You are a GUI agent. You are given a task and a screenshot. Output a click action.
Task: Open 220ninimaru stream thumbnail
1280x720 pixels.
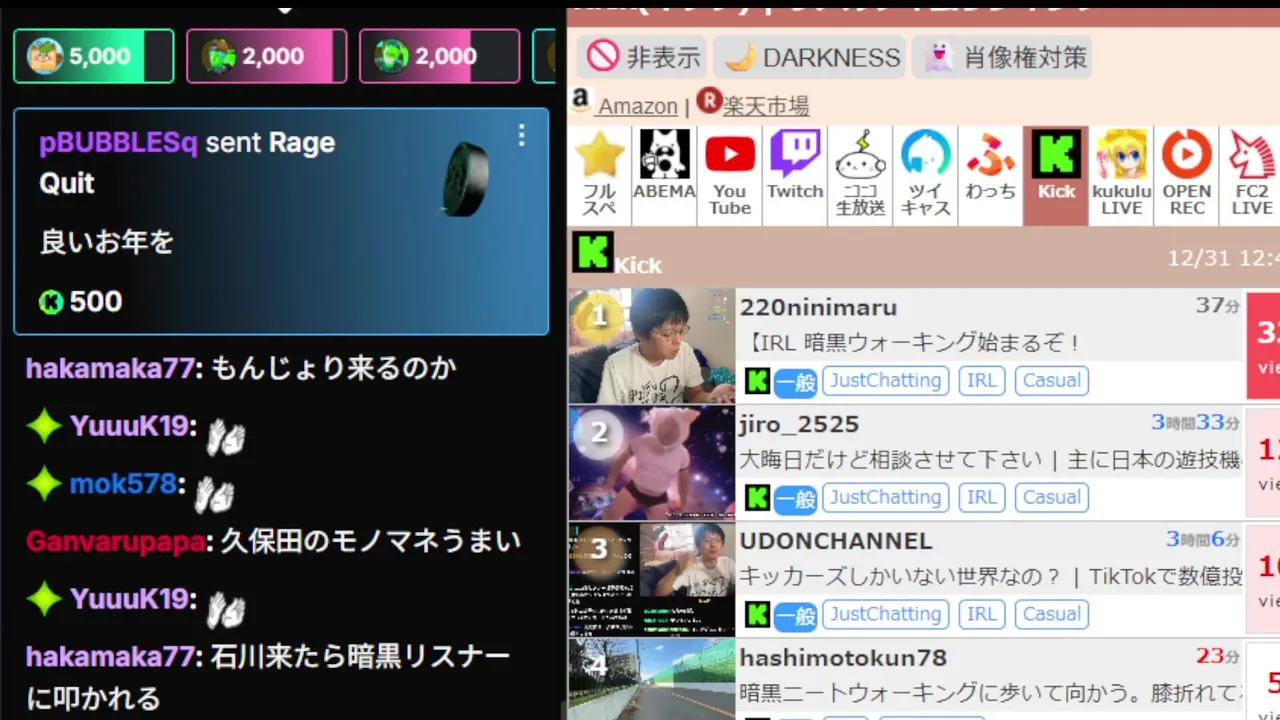652,346
